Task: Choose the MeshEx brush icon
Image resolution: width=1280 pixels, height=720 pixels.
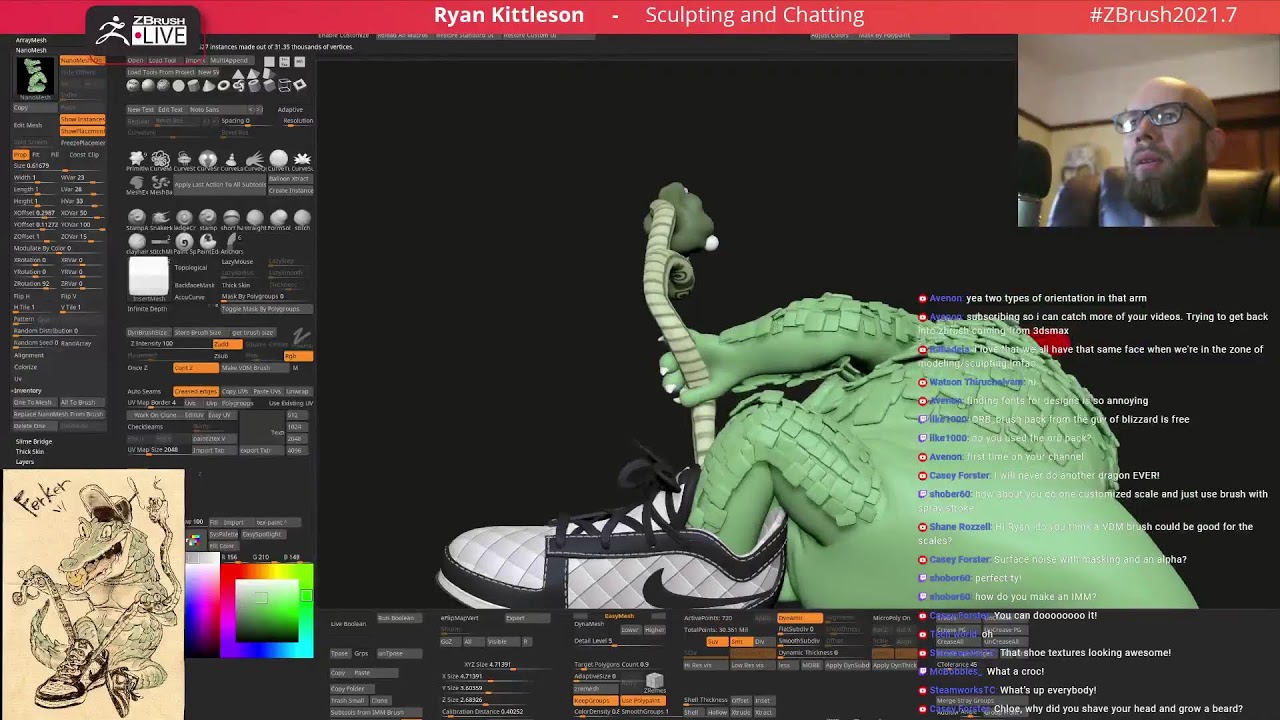Action: point(137,184)
